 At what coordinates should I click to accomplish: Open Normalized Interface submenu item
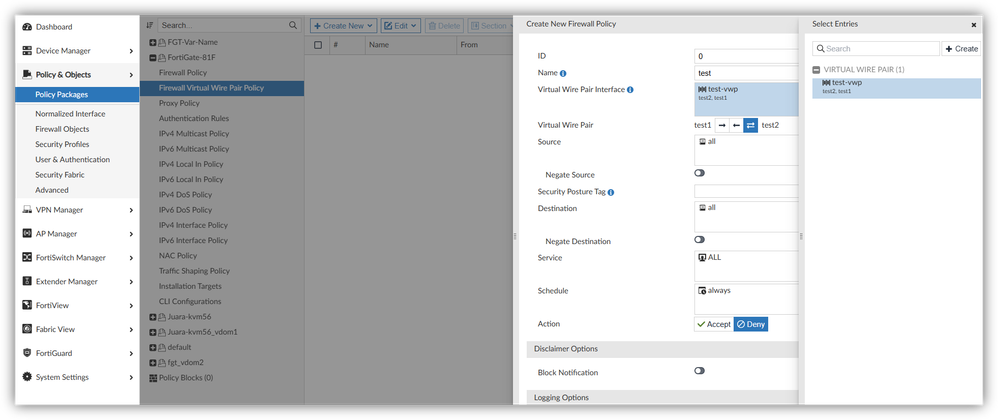click(x=70, y=114)
